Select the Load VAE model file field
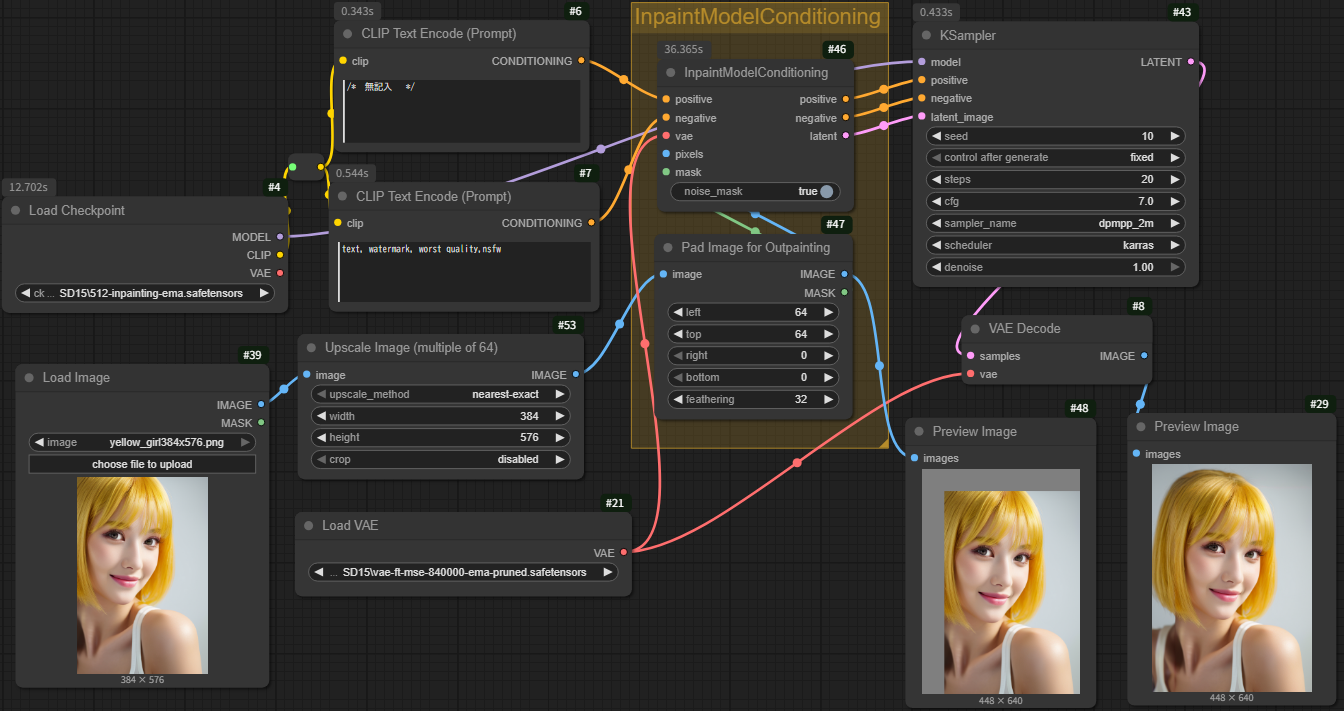 464,572
